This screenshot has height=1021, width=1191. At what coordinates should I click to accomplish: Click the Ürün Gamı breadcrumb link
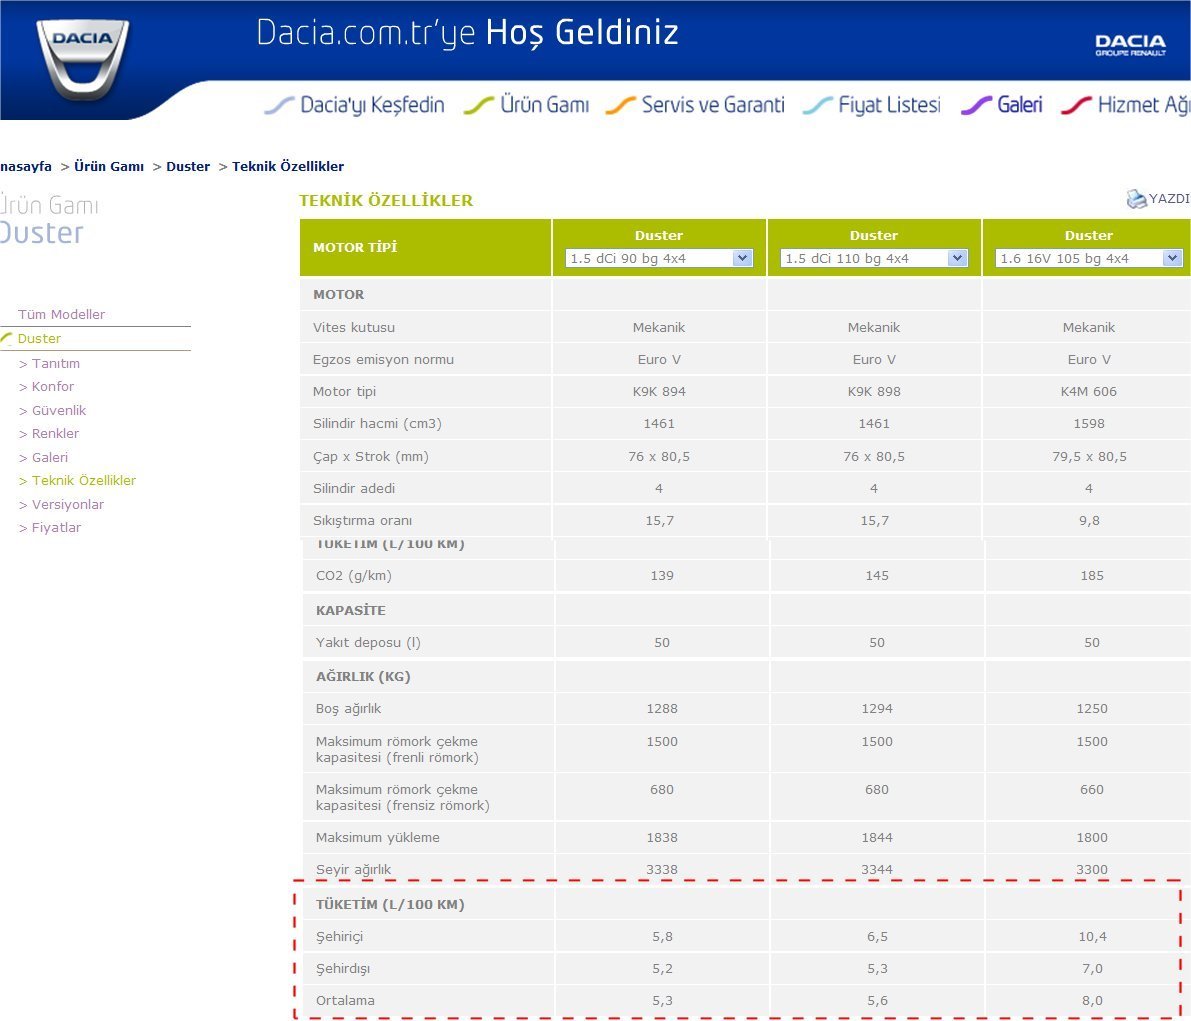click(x=109, y=166)
